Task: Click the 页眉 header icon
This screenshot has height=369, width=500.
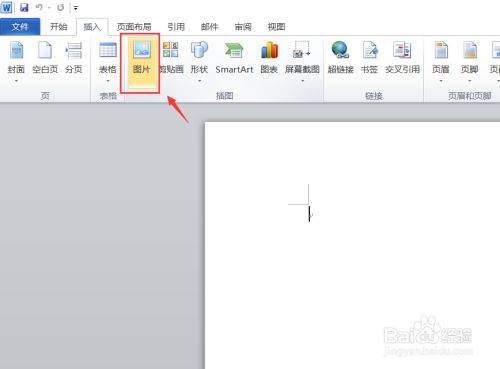Action: [441, 50]
